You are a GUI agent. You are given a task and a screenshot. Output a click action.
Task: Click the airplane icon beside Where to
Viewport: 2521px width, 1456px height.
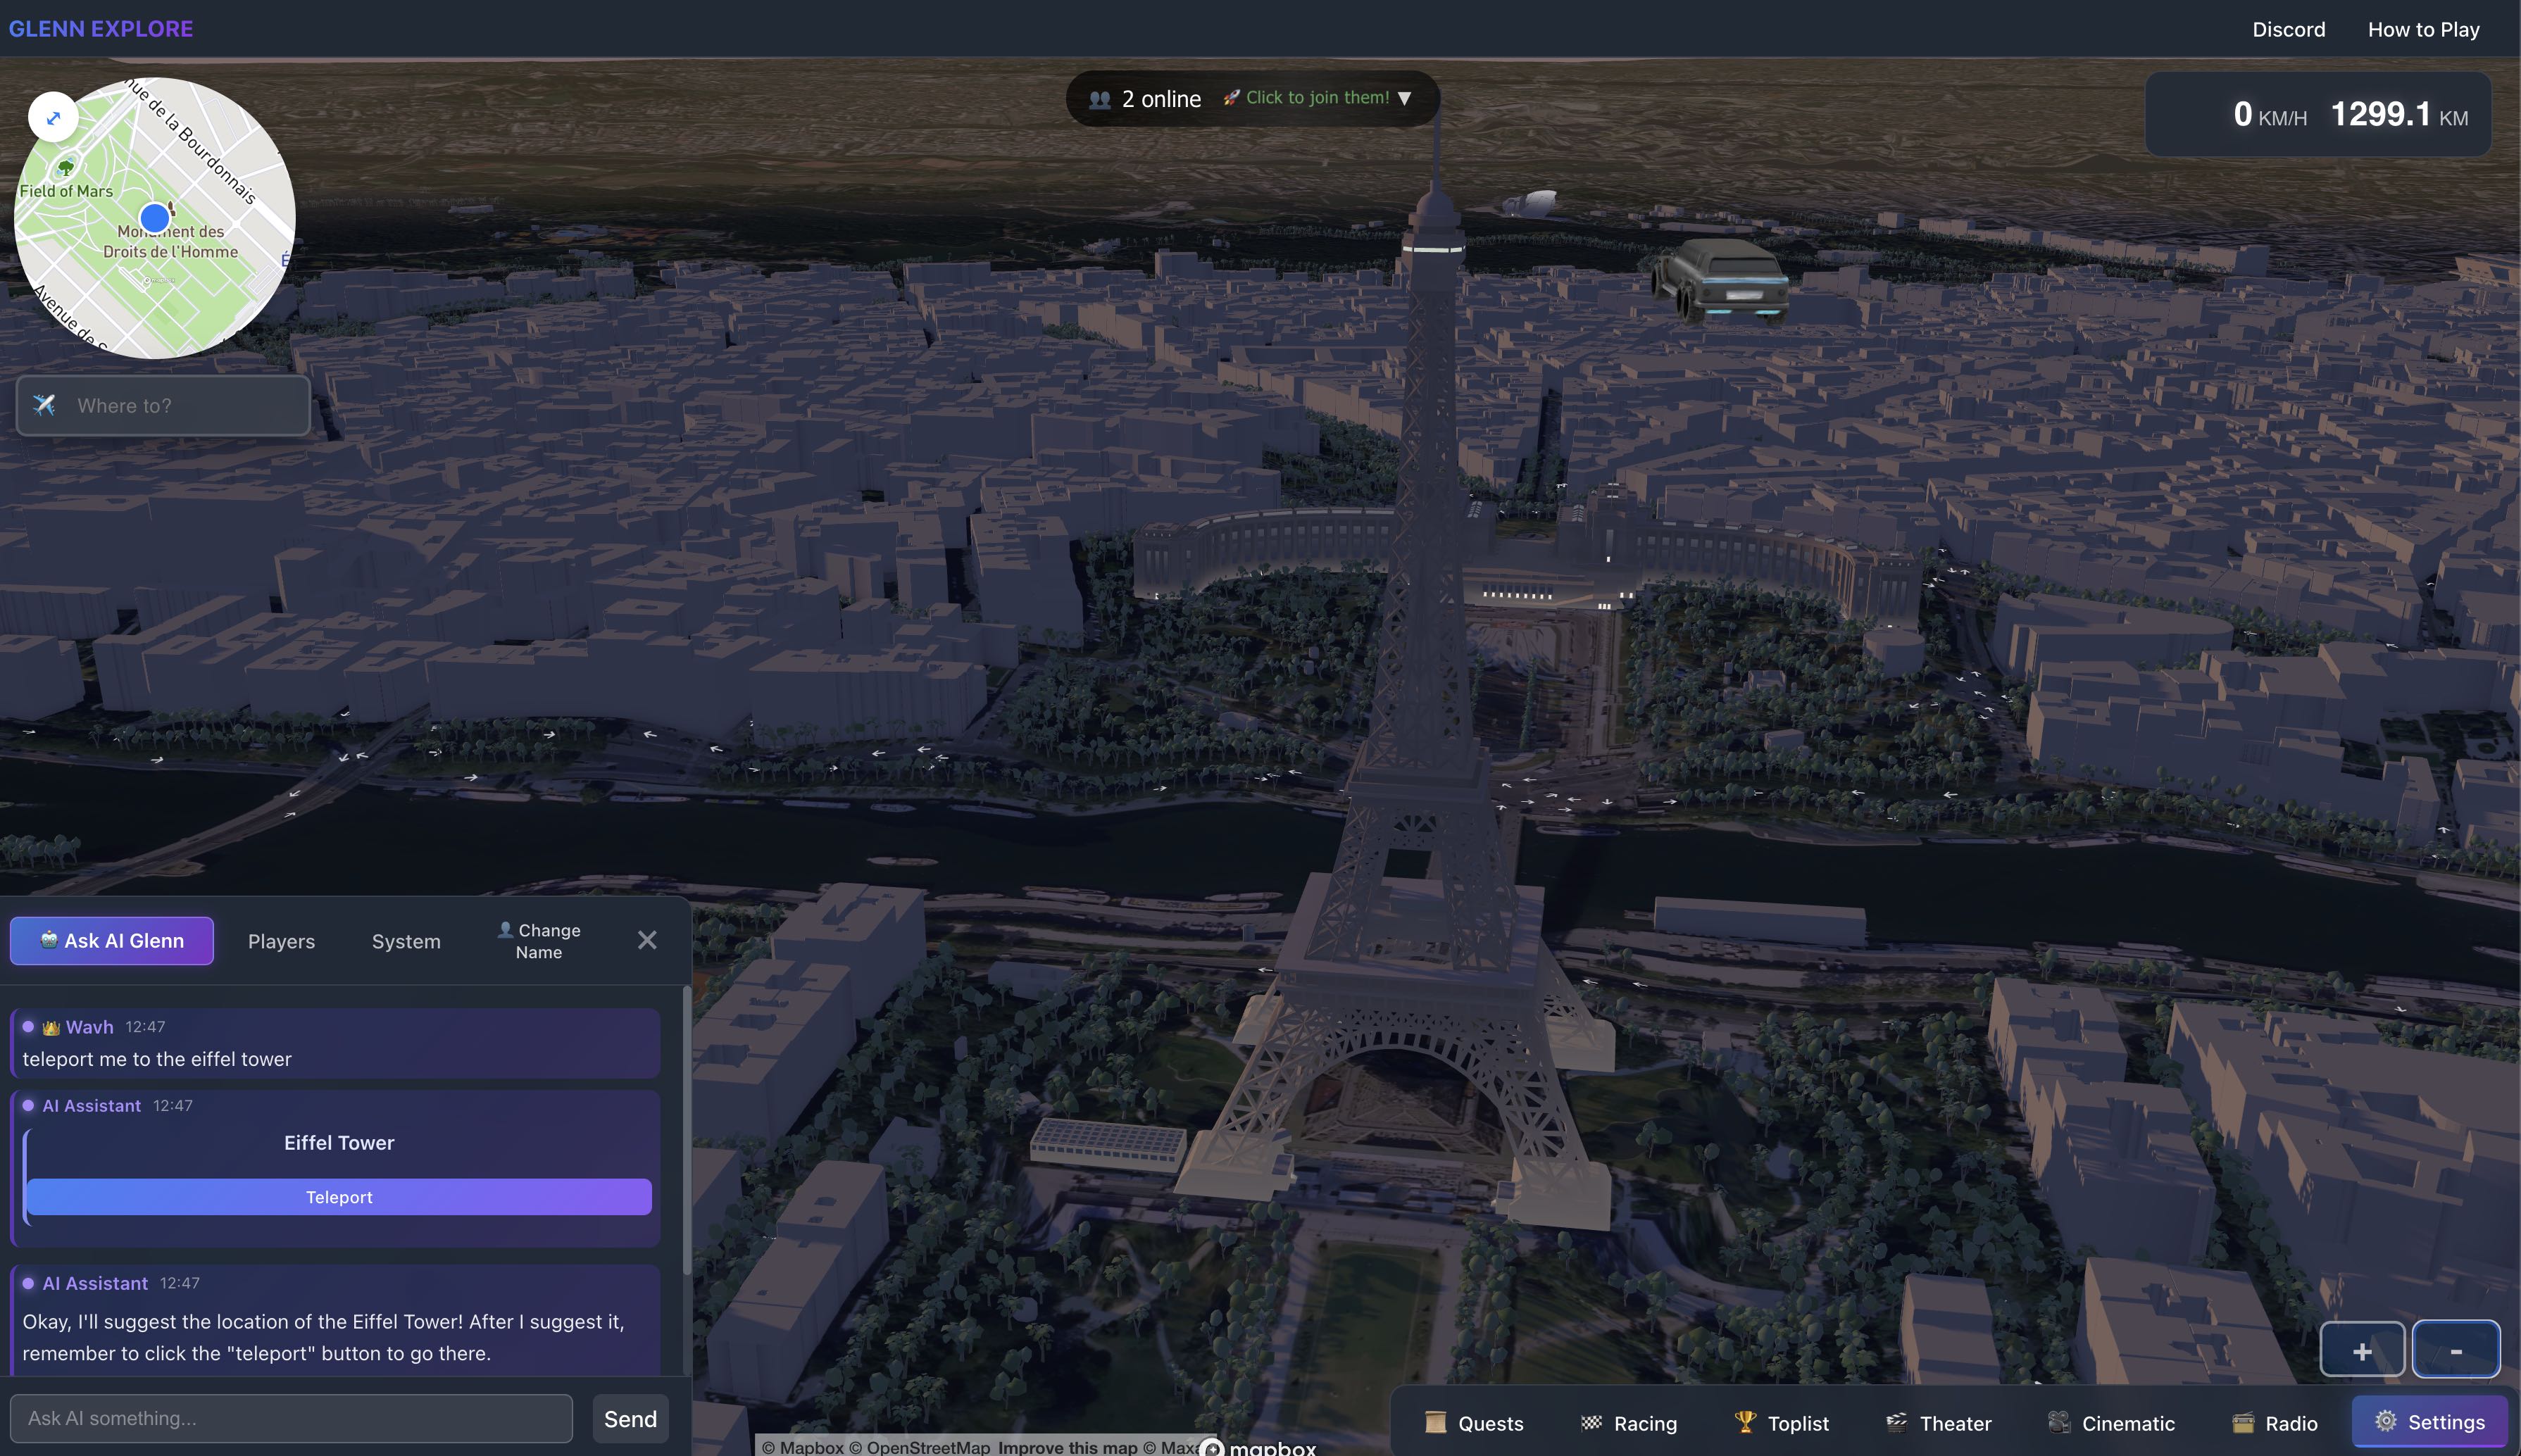click(x=44, y=405)
